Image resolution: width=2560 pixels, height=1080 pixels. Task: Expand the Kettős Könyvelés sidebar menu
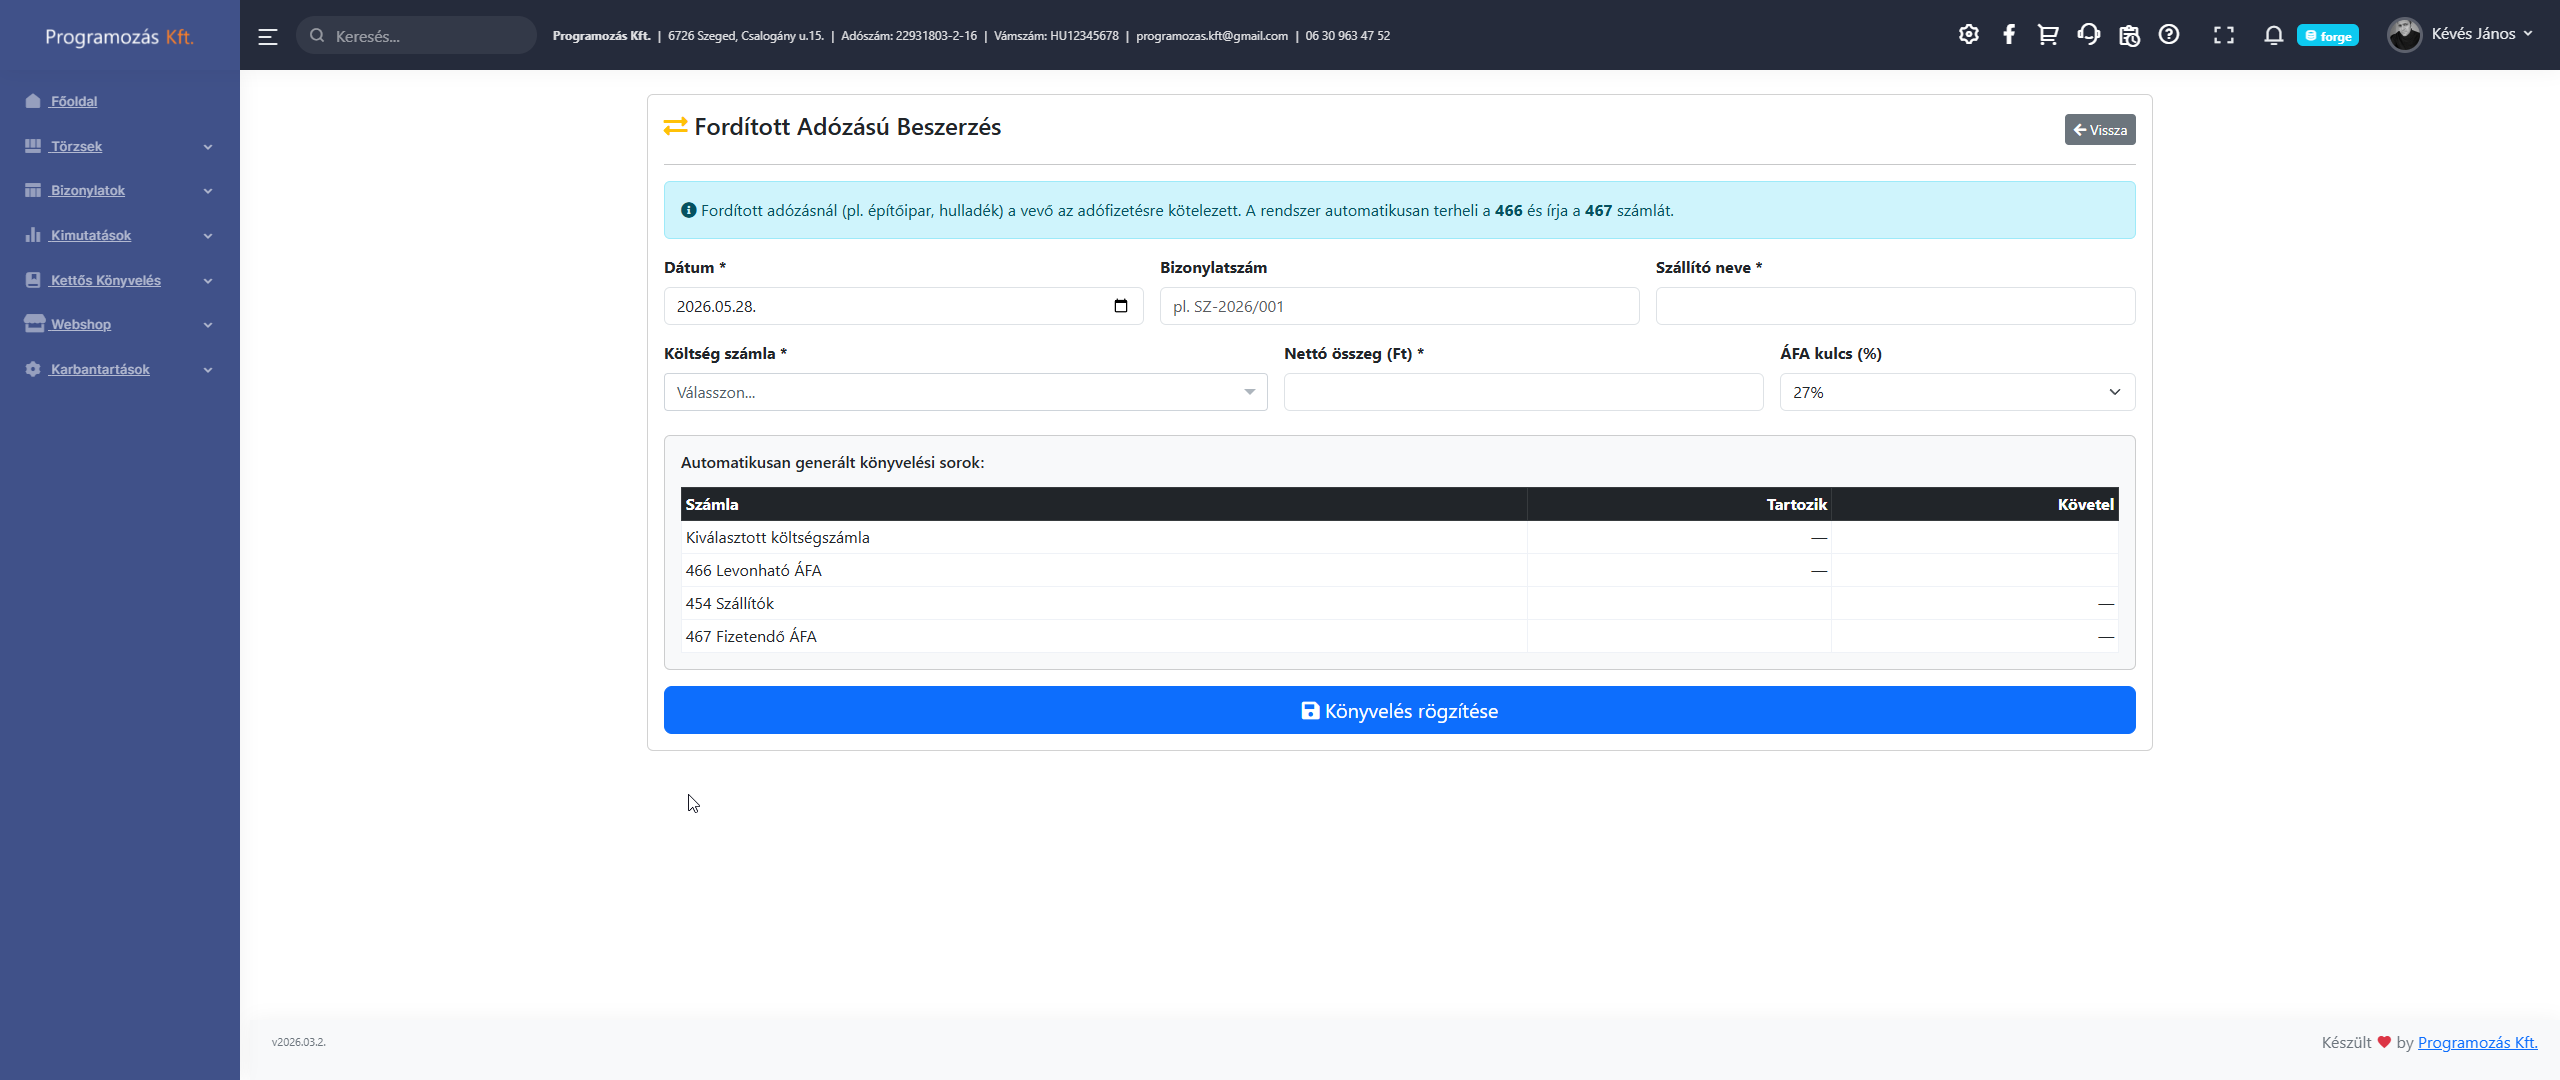119,281
